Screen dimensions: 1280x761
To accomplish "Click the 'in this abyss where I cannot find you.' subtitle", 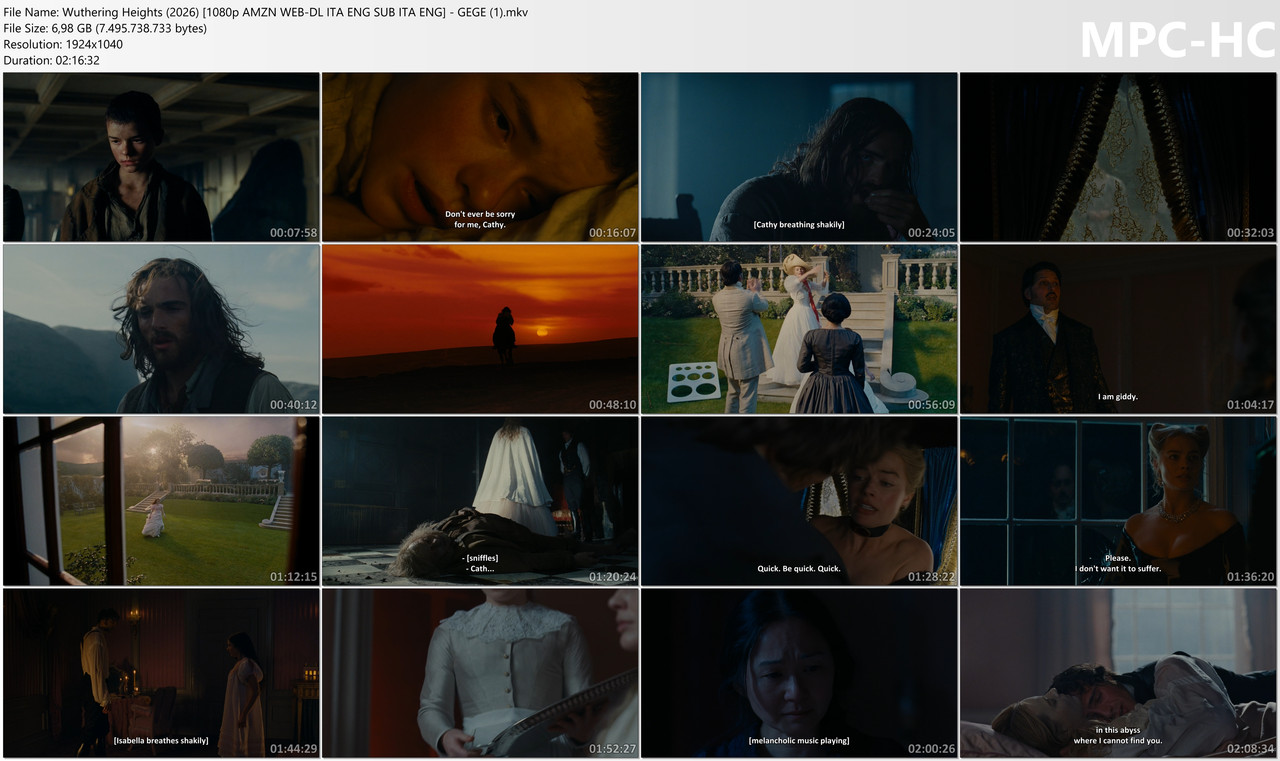I will pyautogui.click(x=1118, y=735).
